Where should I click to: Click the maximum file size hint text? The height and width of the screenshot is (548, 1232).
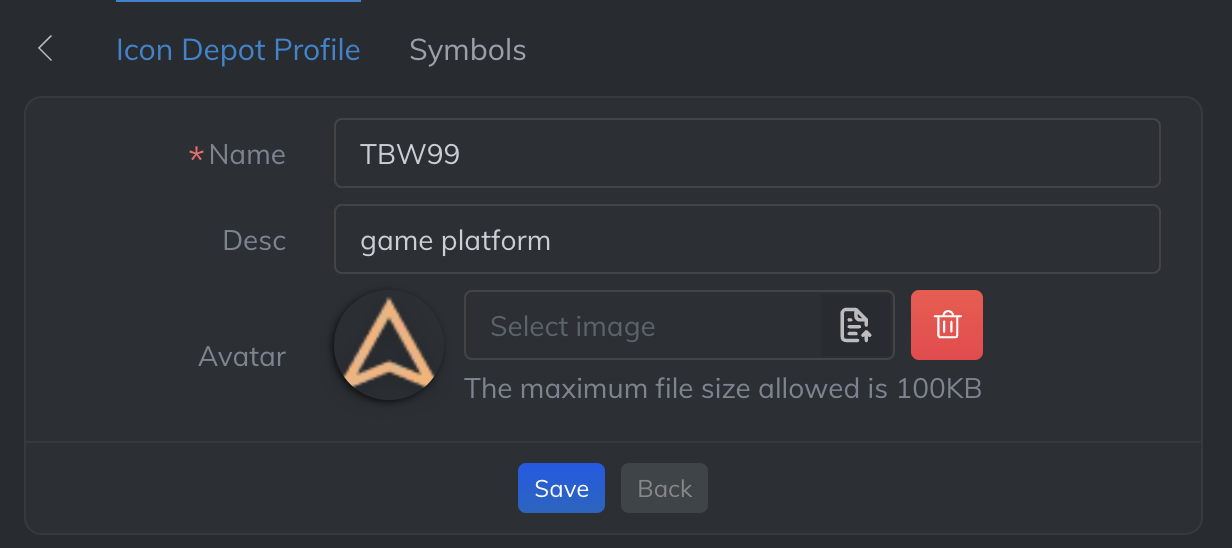pos(722,388)
